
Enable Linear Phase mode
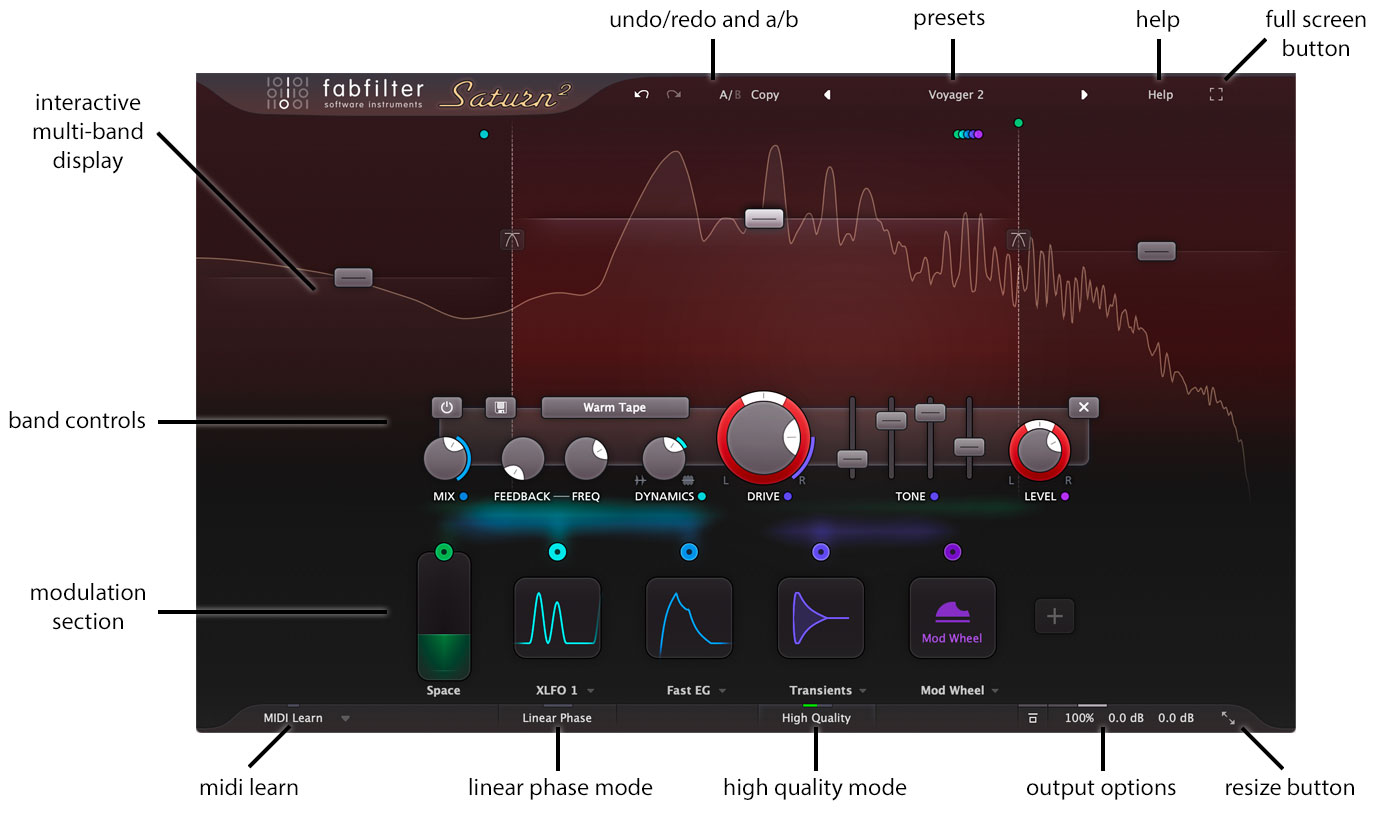pos(557,718)
